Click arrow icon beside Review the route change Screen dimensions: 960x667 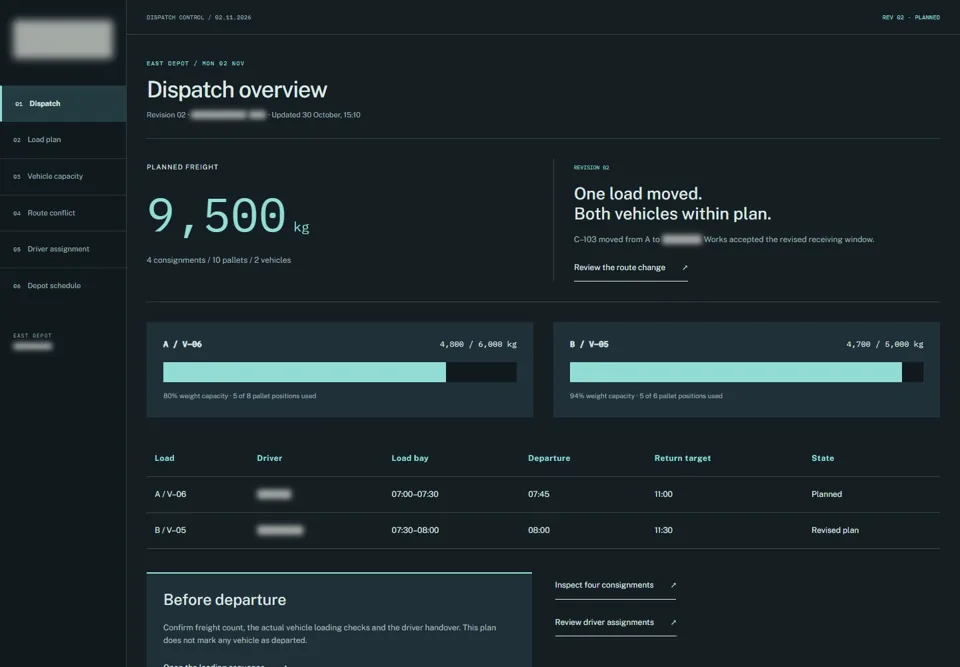point(684,268)
